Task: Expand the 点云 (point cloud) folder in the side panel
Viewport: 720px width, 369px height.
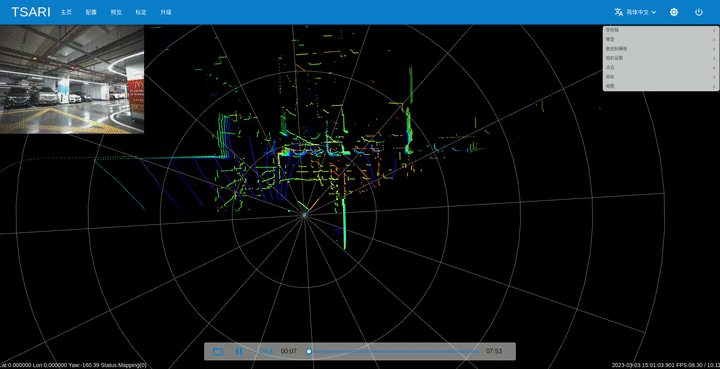Action: [661, 67]
